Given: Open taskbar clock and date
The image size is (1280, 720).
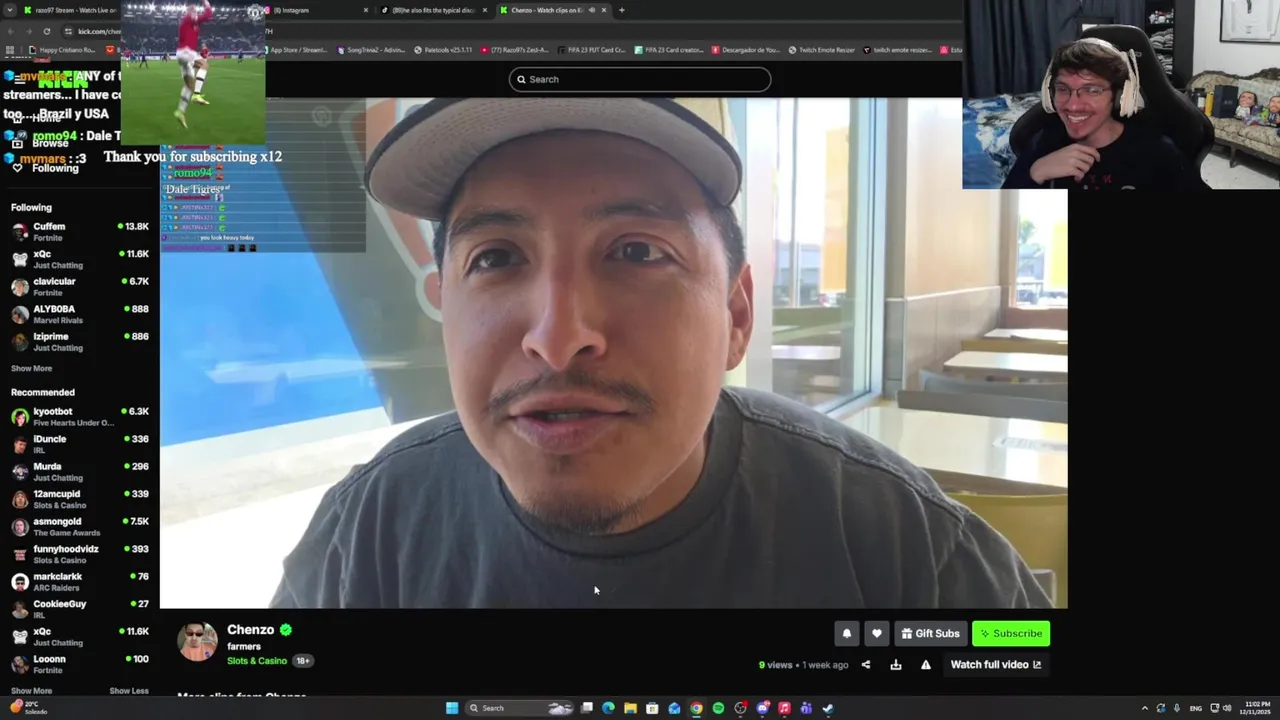Looking at the screenshot, I should click(x=1255, y=708).
